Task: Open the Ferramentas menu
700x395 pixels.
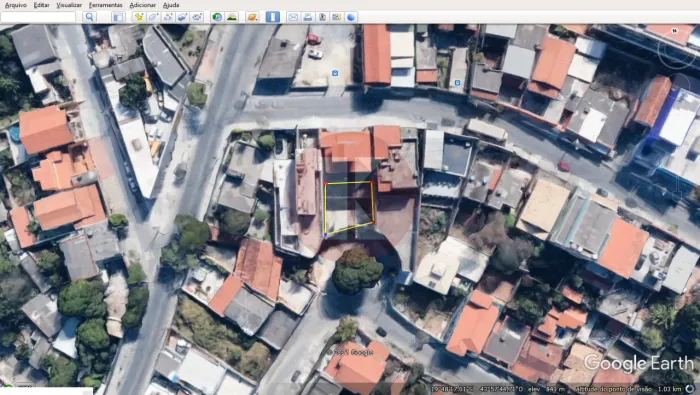Action: click(x=105, y=5)
